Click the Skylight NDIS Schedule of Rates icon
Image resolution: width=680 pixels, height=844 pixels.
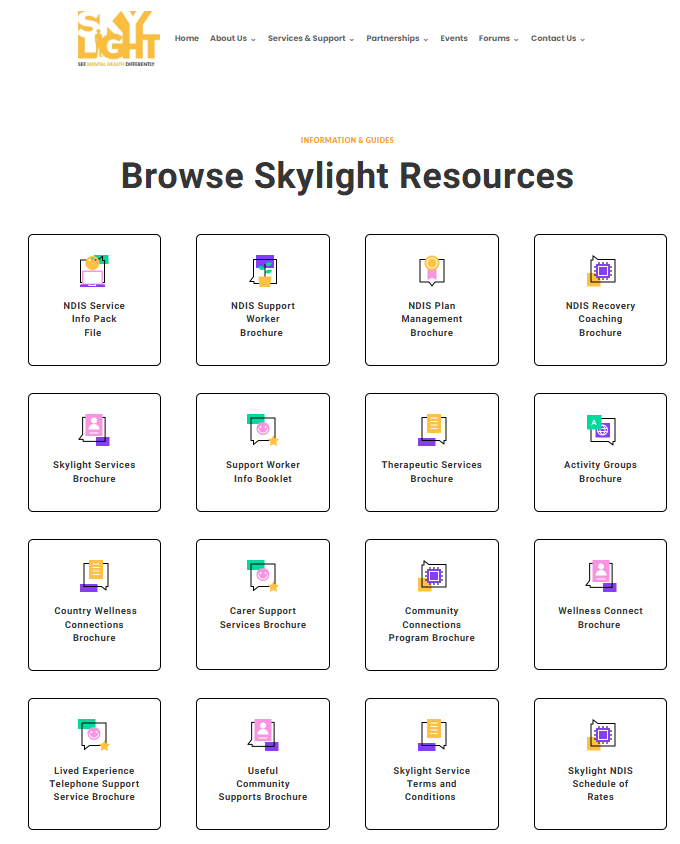[x=601, y=735]
